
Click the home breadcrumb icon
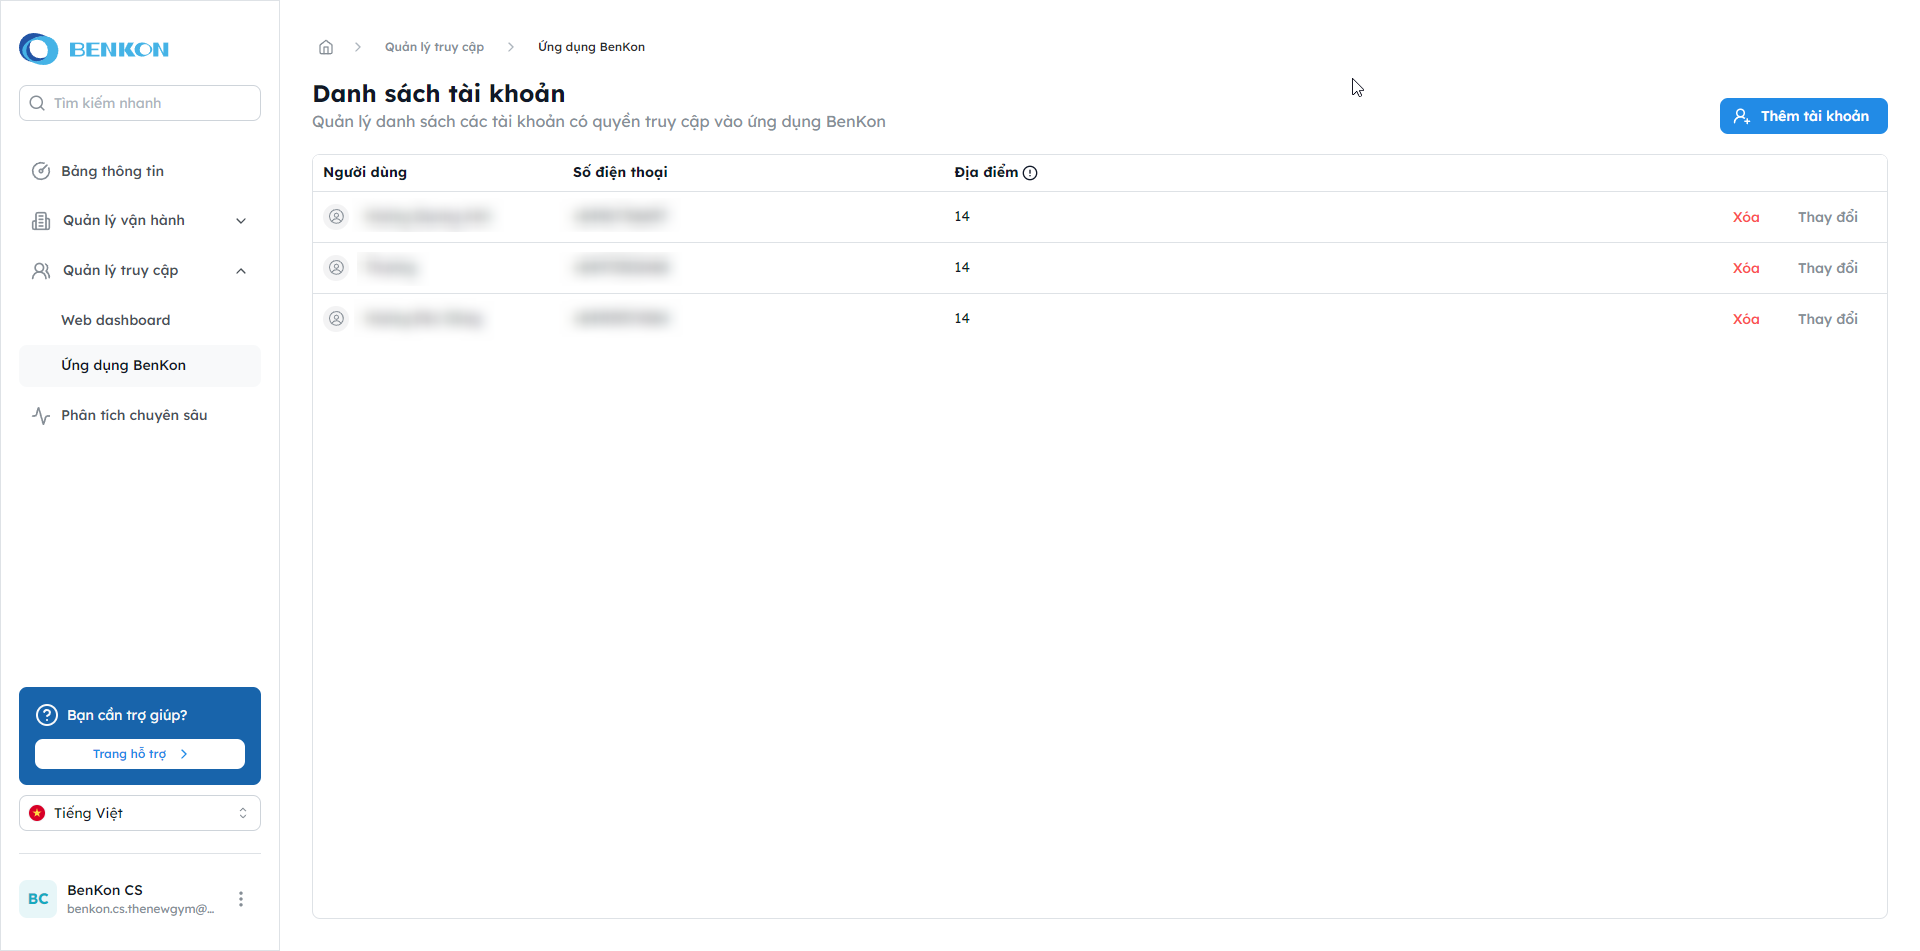point(326,47)
